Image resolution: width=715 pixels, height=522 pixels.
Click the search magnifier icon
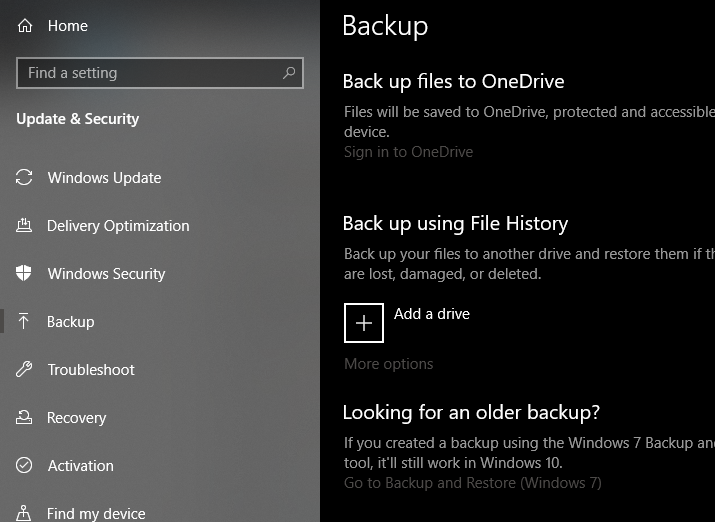[x=289, y=72]
